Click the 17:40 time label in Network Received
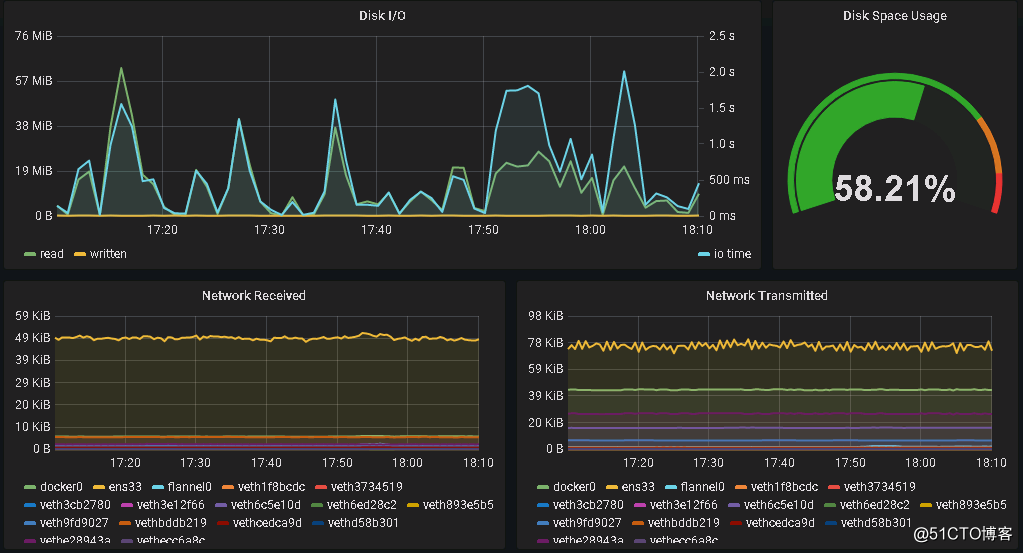Screen dimensions: 1023x553 [x=266, y=462]
